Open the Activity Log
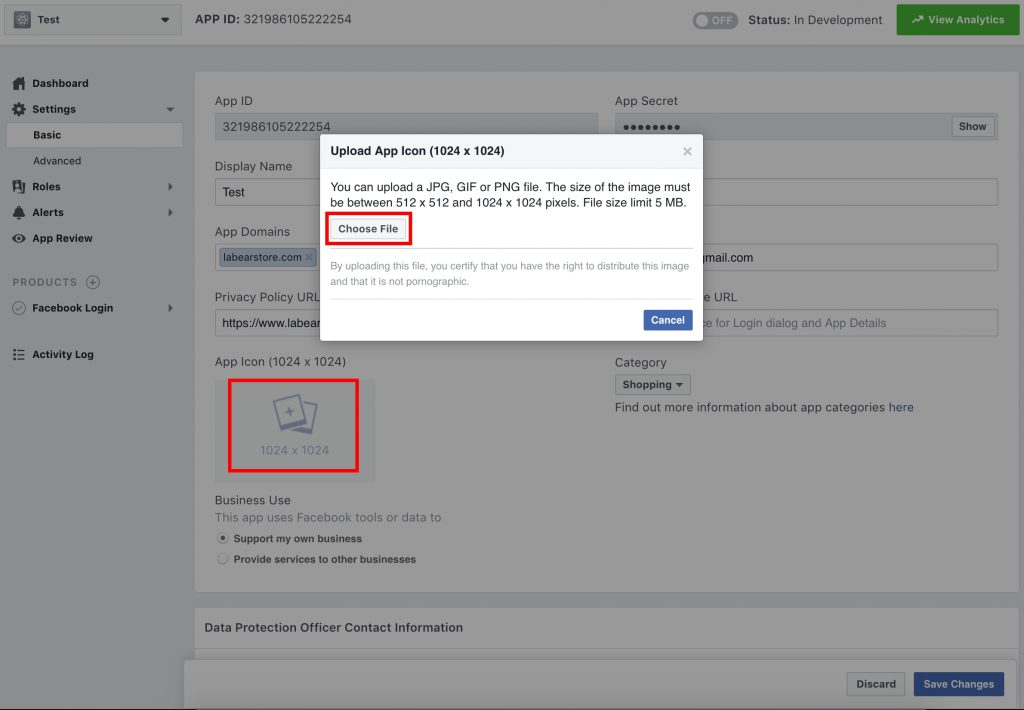This screenshot has width=1024, height=710. pyautogui.click(x=63, y=354)
